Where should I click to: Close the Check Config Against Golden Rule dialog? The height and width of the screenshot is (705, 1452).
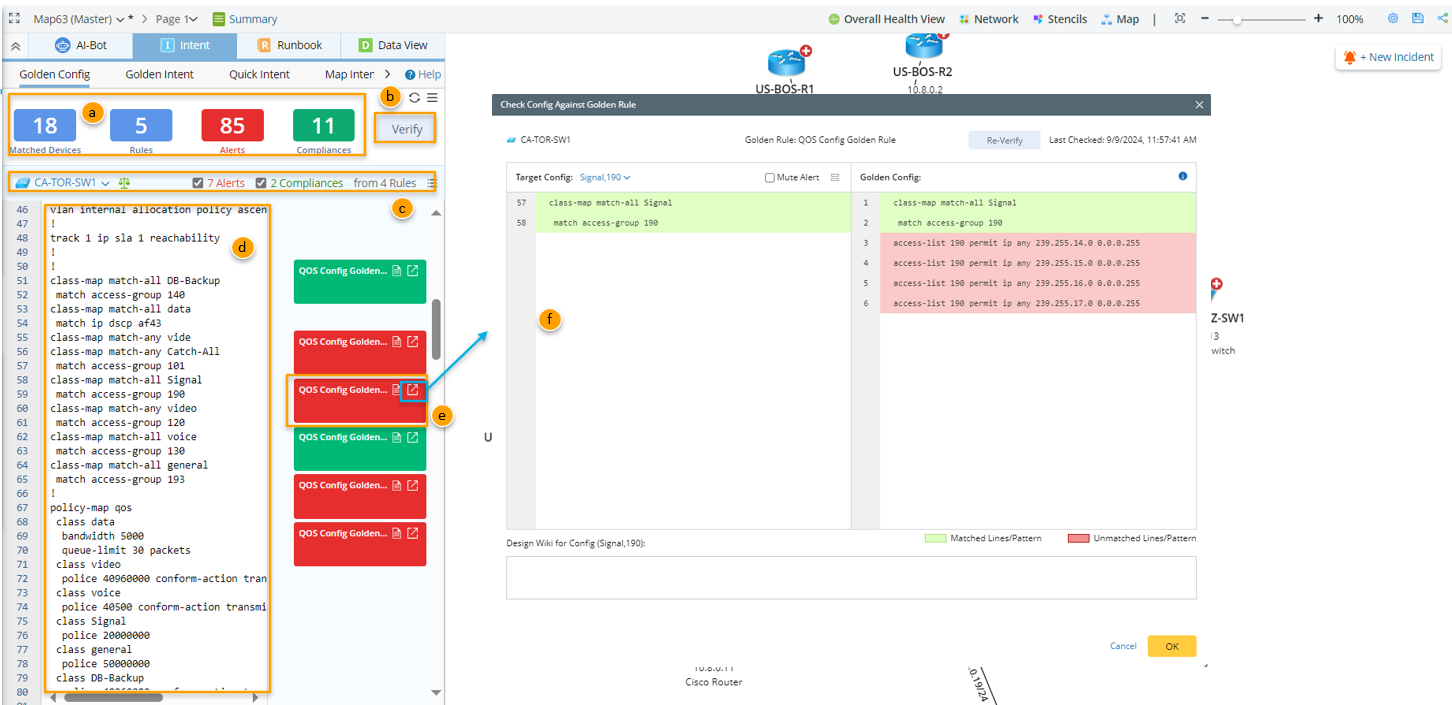point(1200,104)
